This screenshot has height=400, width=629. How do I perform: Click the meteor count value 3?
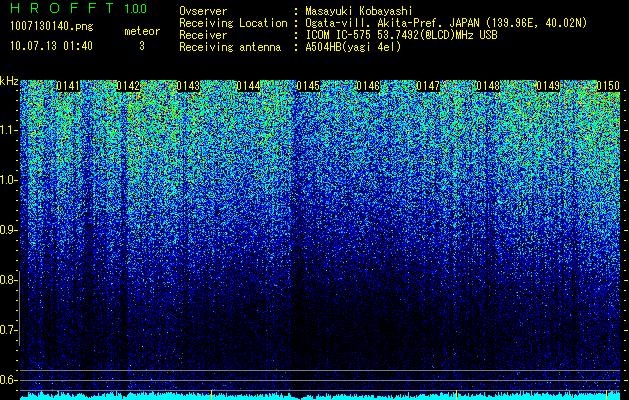pos(142,46)
